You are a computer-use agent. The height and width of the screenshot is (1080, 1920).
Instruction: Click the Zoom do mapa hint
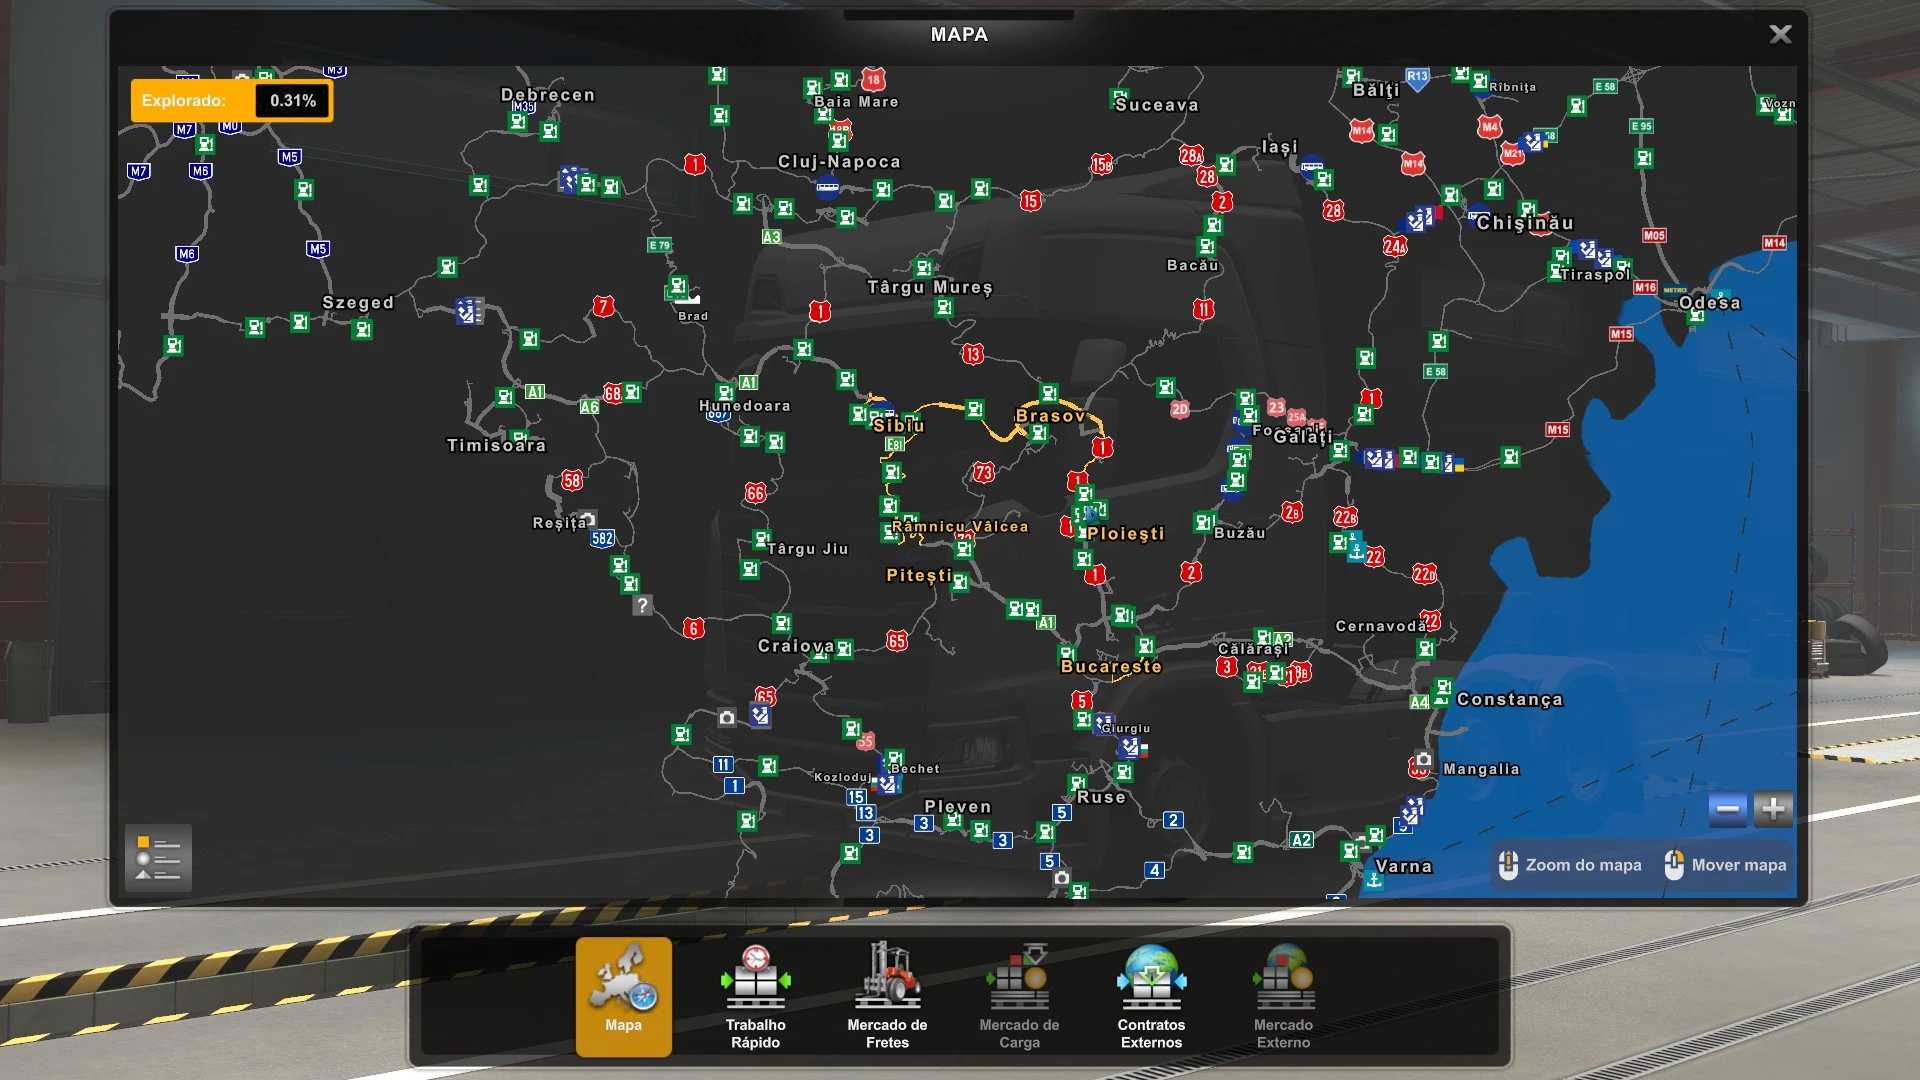1570,865
